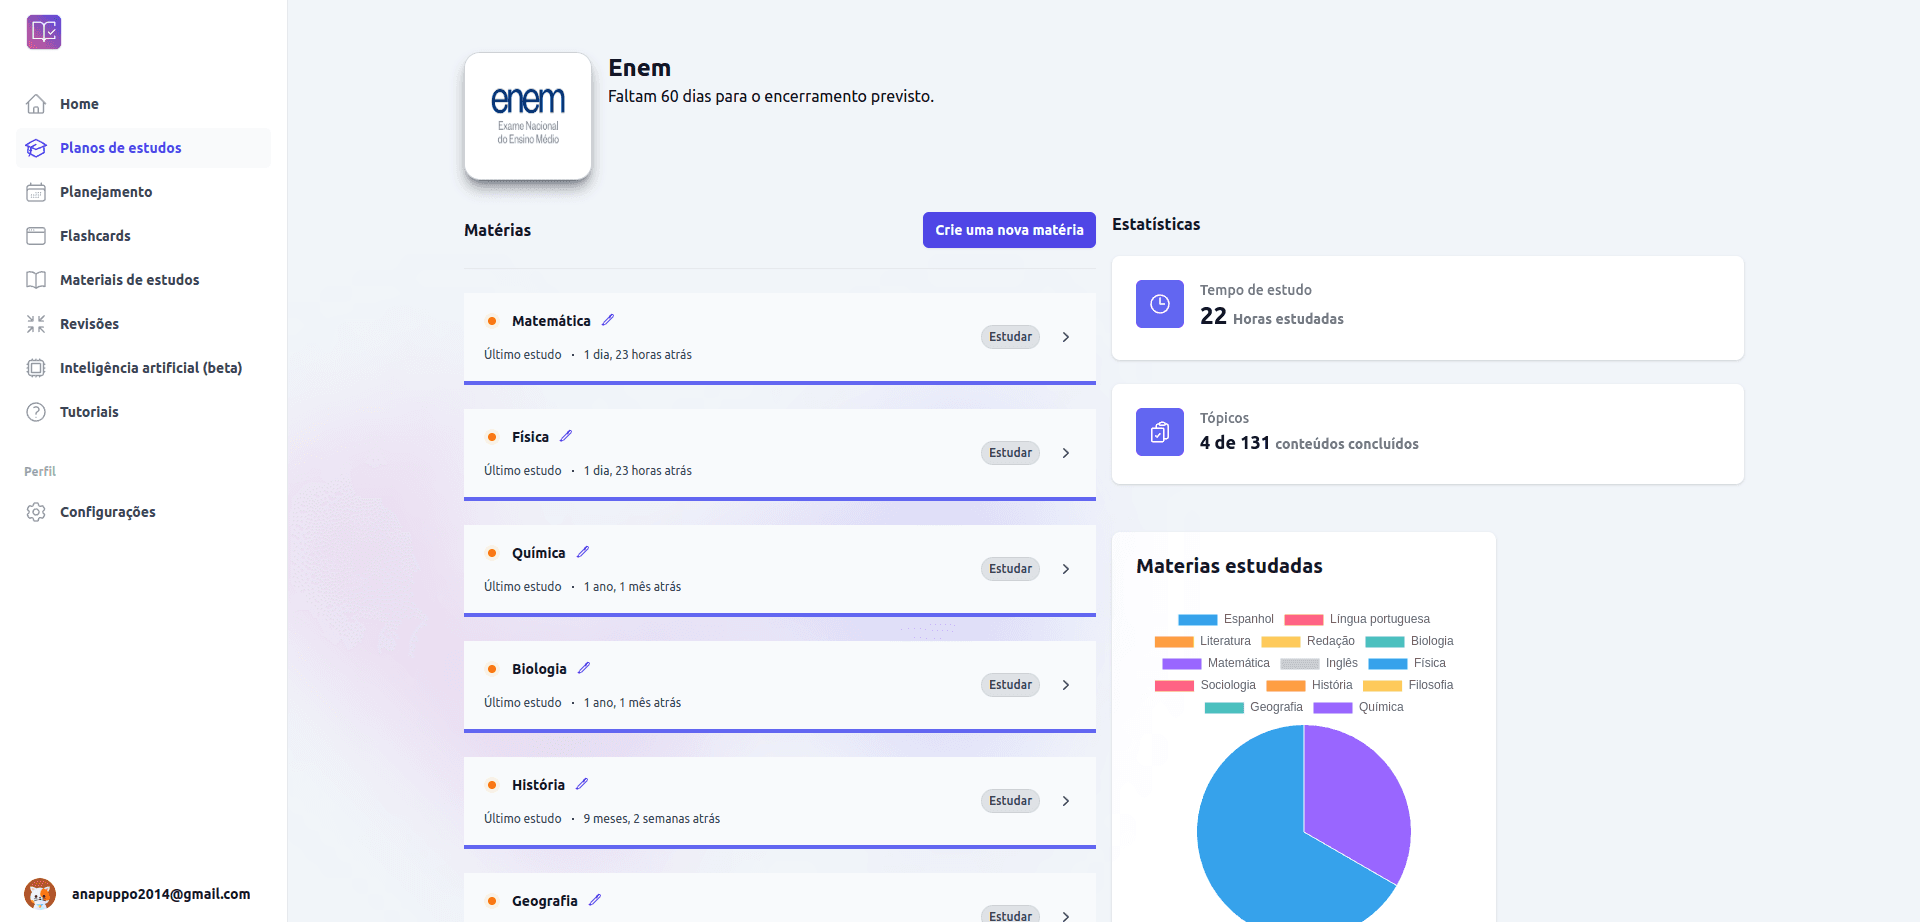
Task: Go to Planejamento section
Action: [x=144, y=192]
